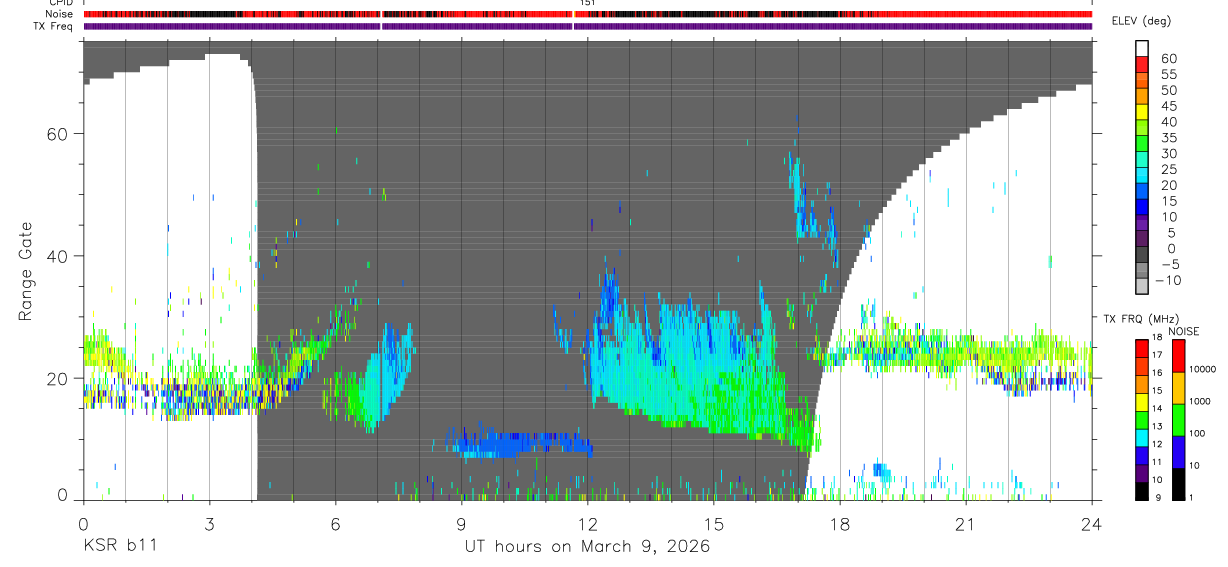Click the 'ELEV (deg)' legend title
Image resolution: width=1228 pixels, height=567 pixels.
coord(1143,21)
